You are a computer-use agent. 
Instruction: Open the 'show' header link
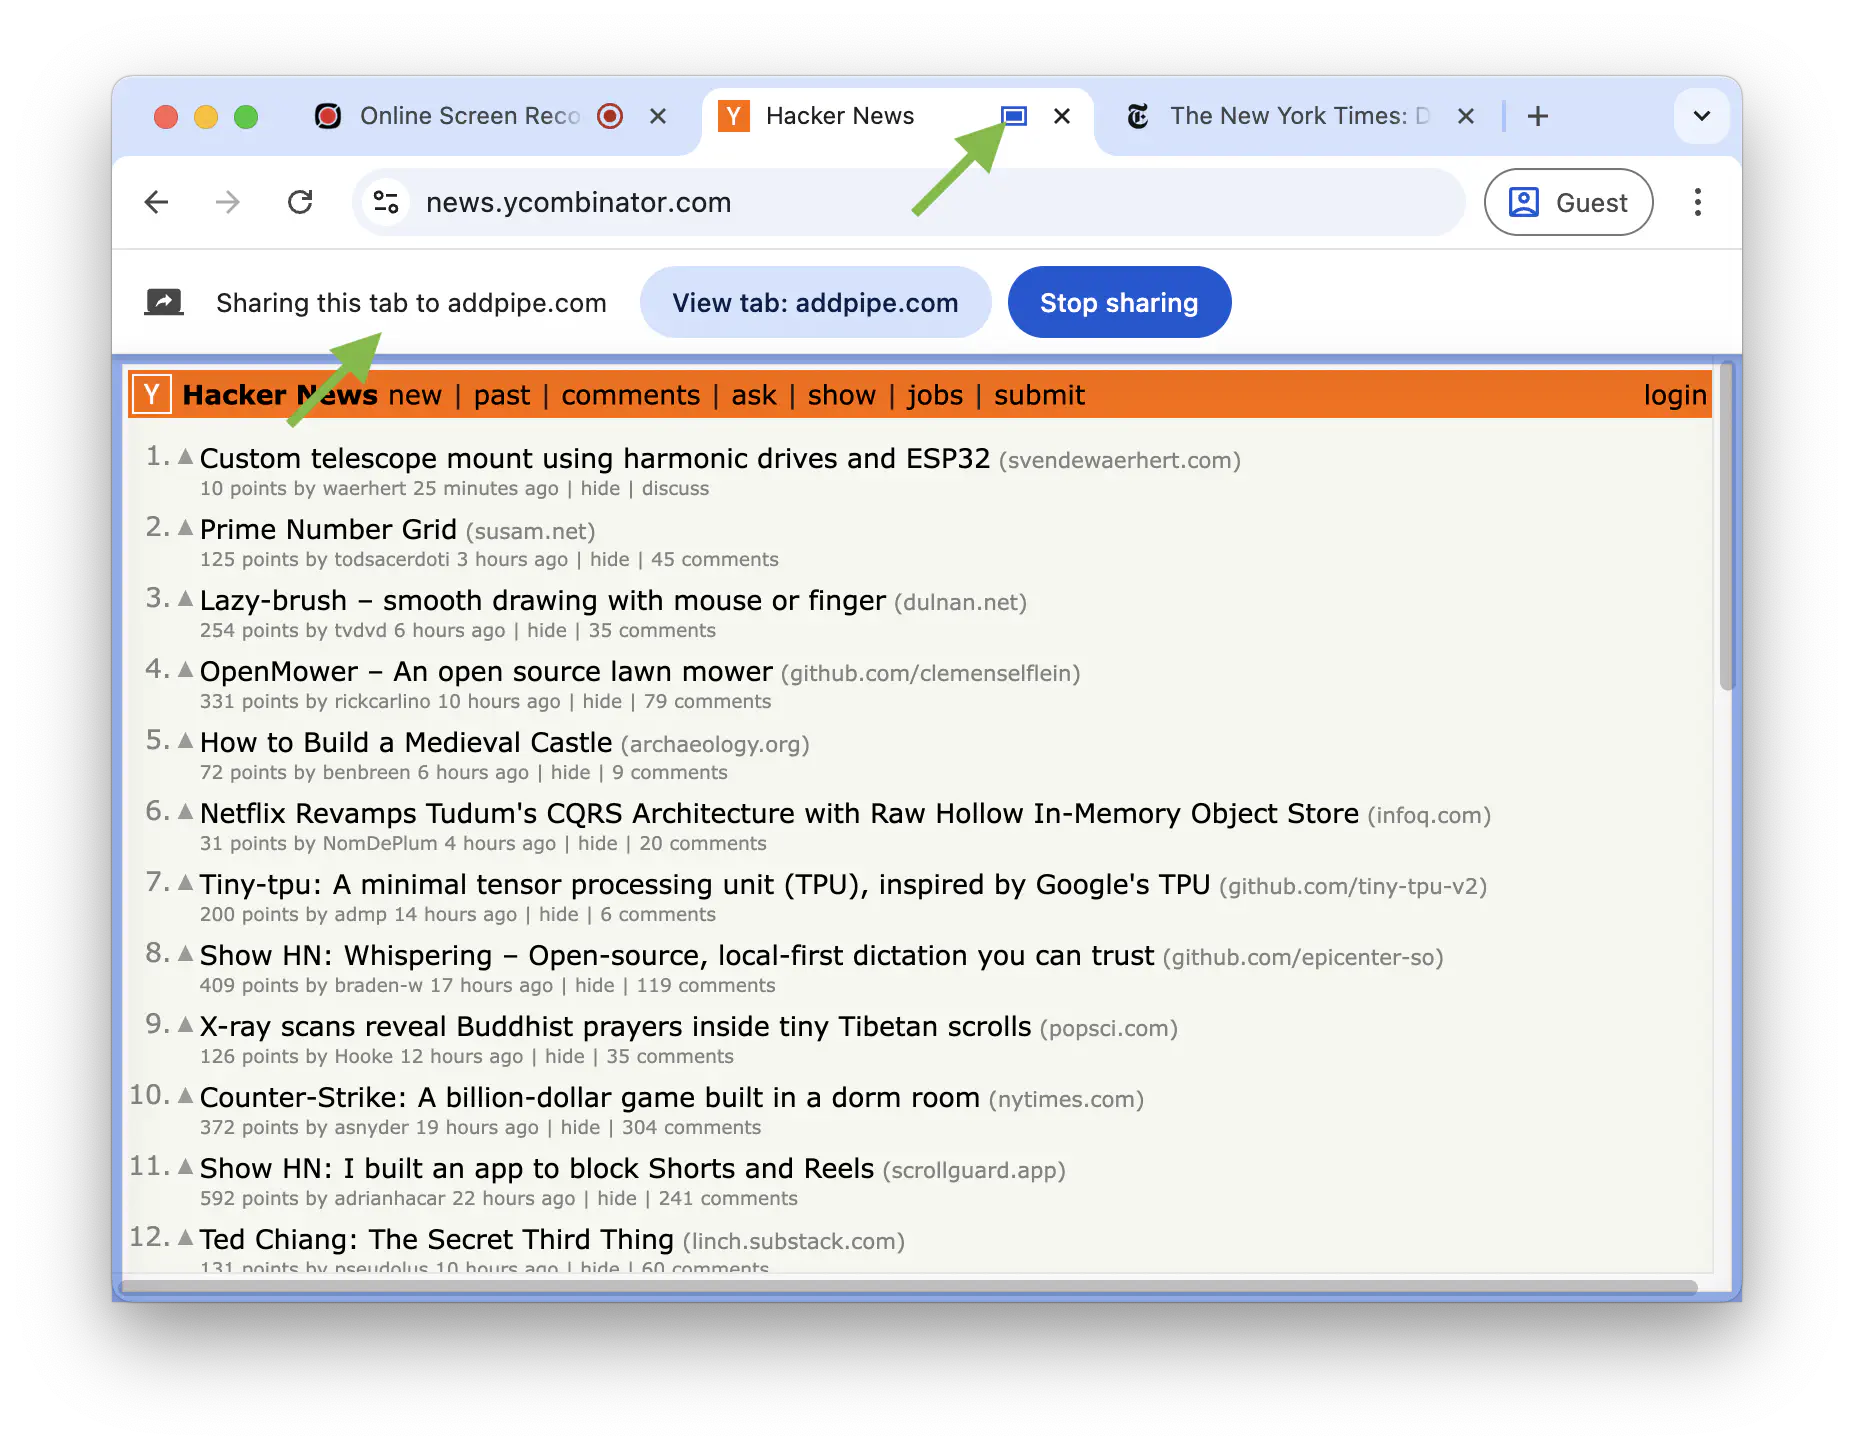pos(841,395)
